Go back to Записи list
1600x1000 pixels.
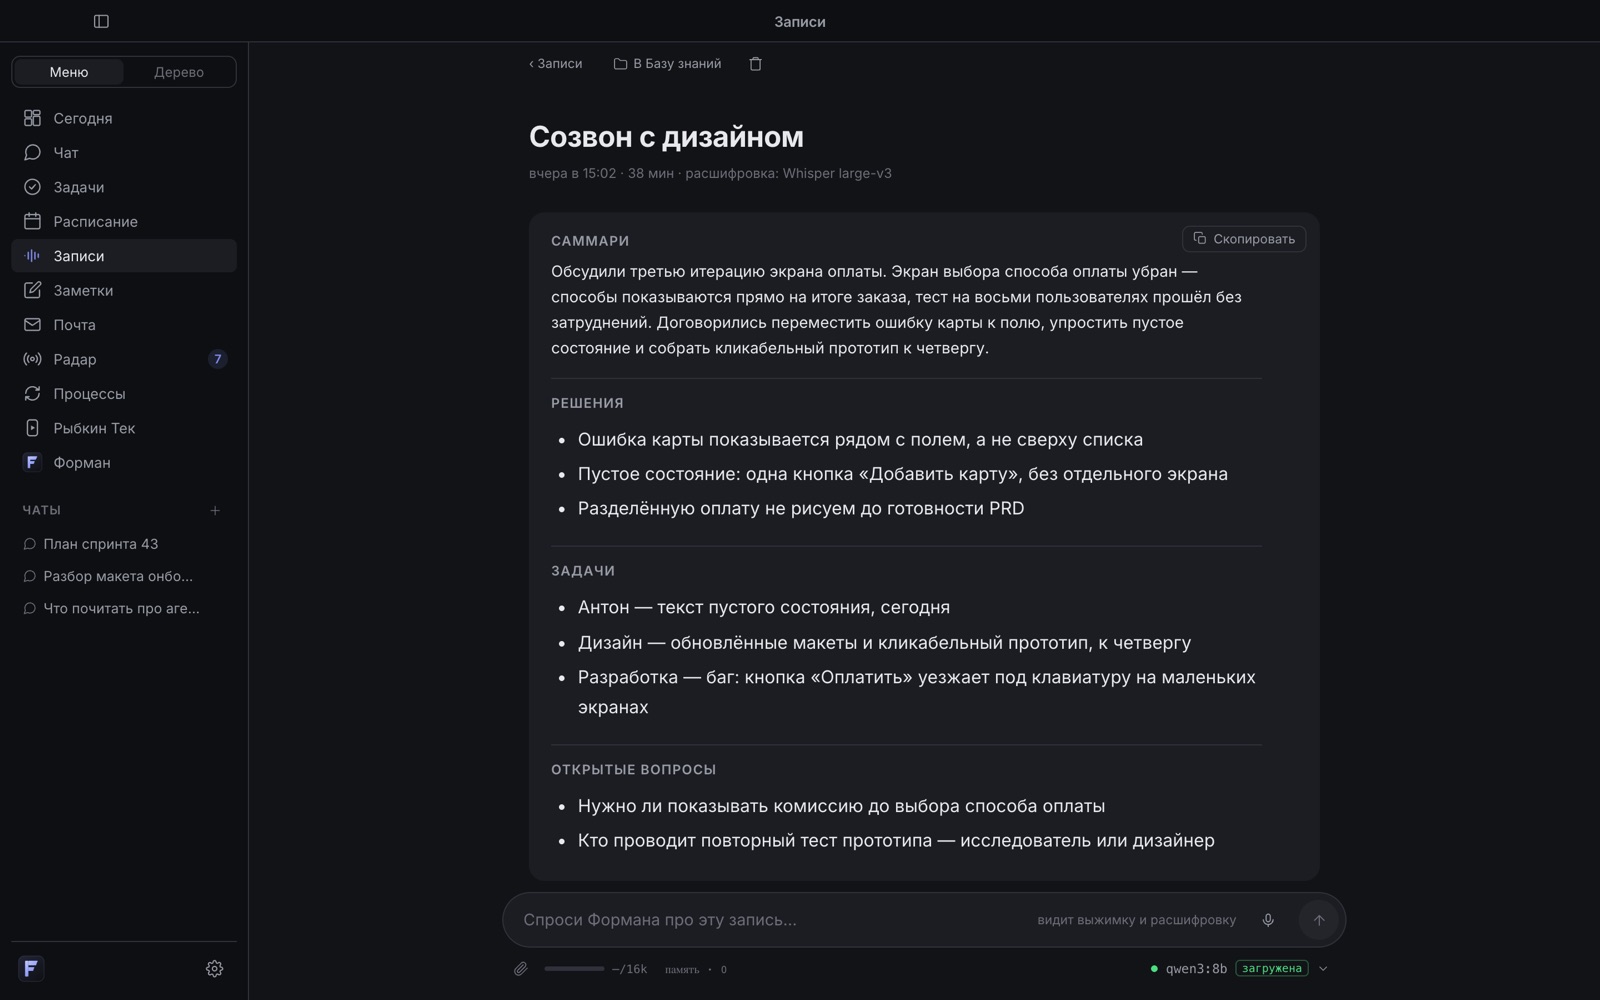pyautogui.click(x=555, y=64)
